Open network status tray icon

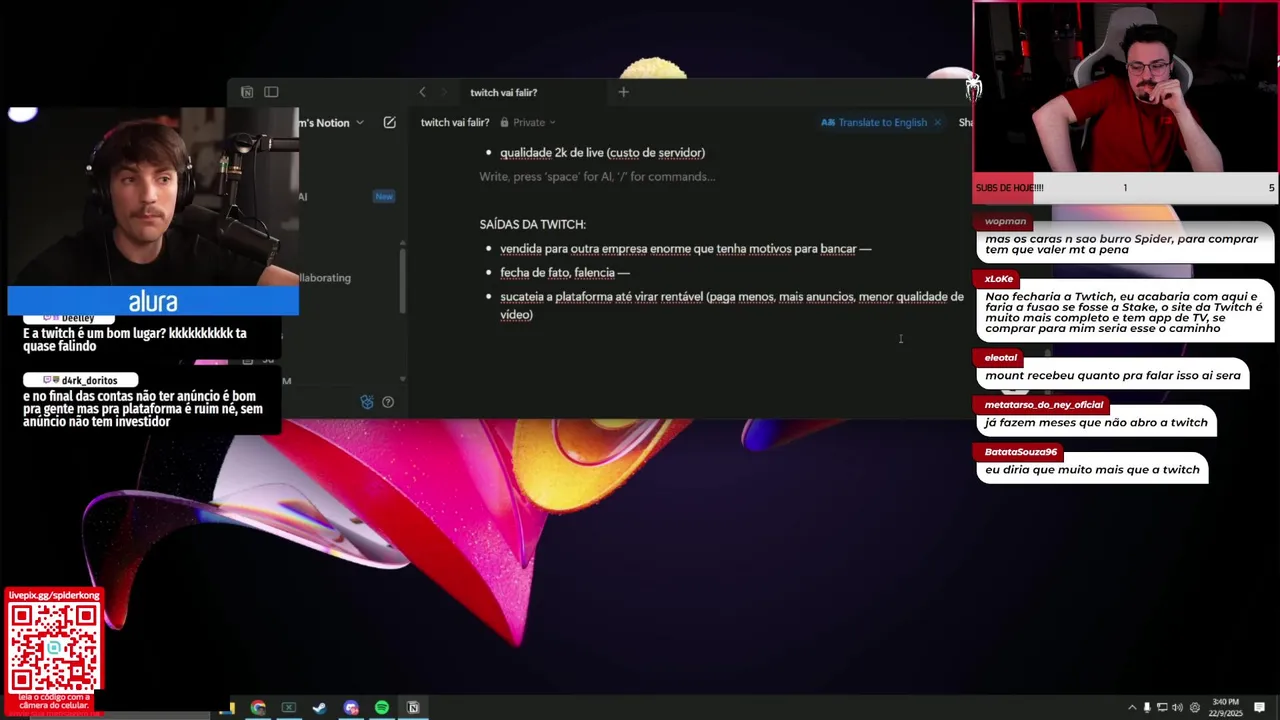click(x=1162, y=707)
